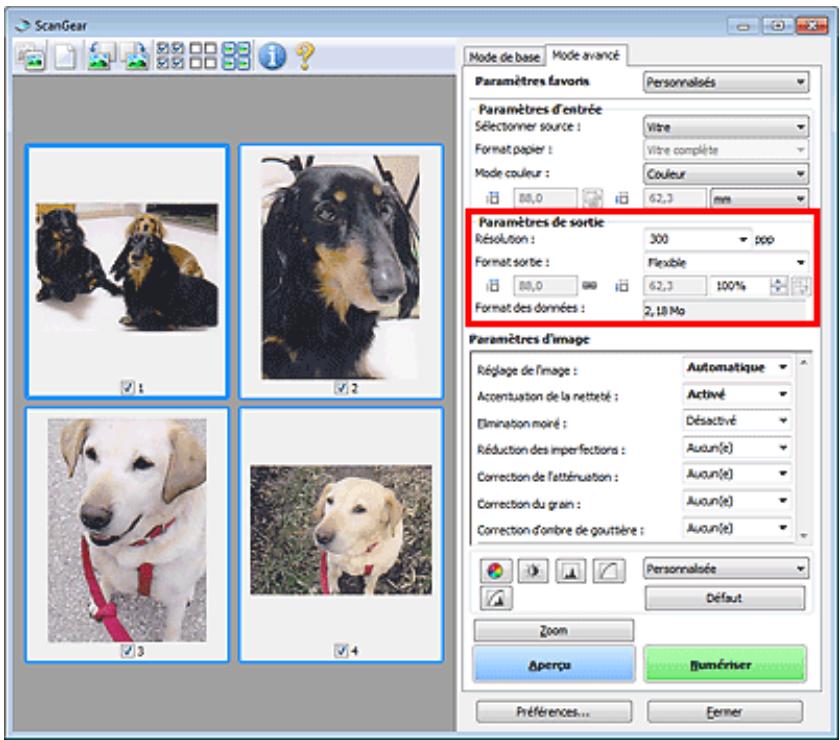Switch to the Mode de base tab
Image resolution: width=840 pixels, height=740 pixels.
(504, 54)
